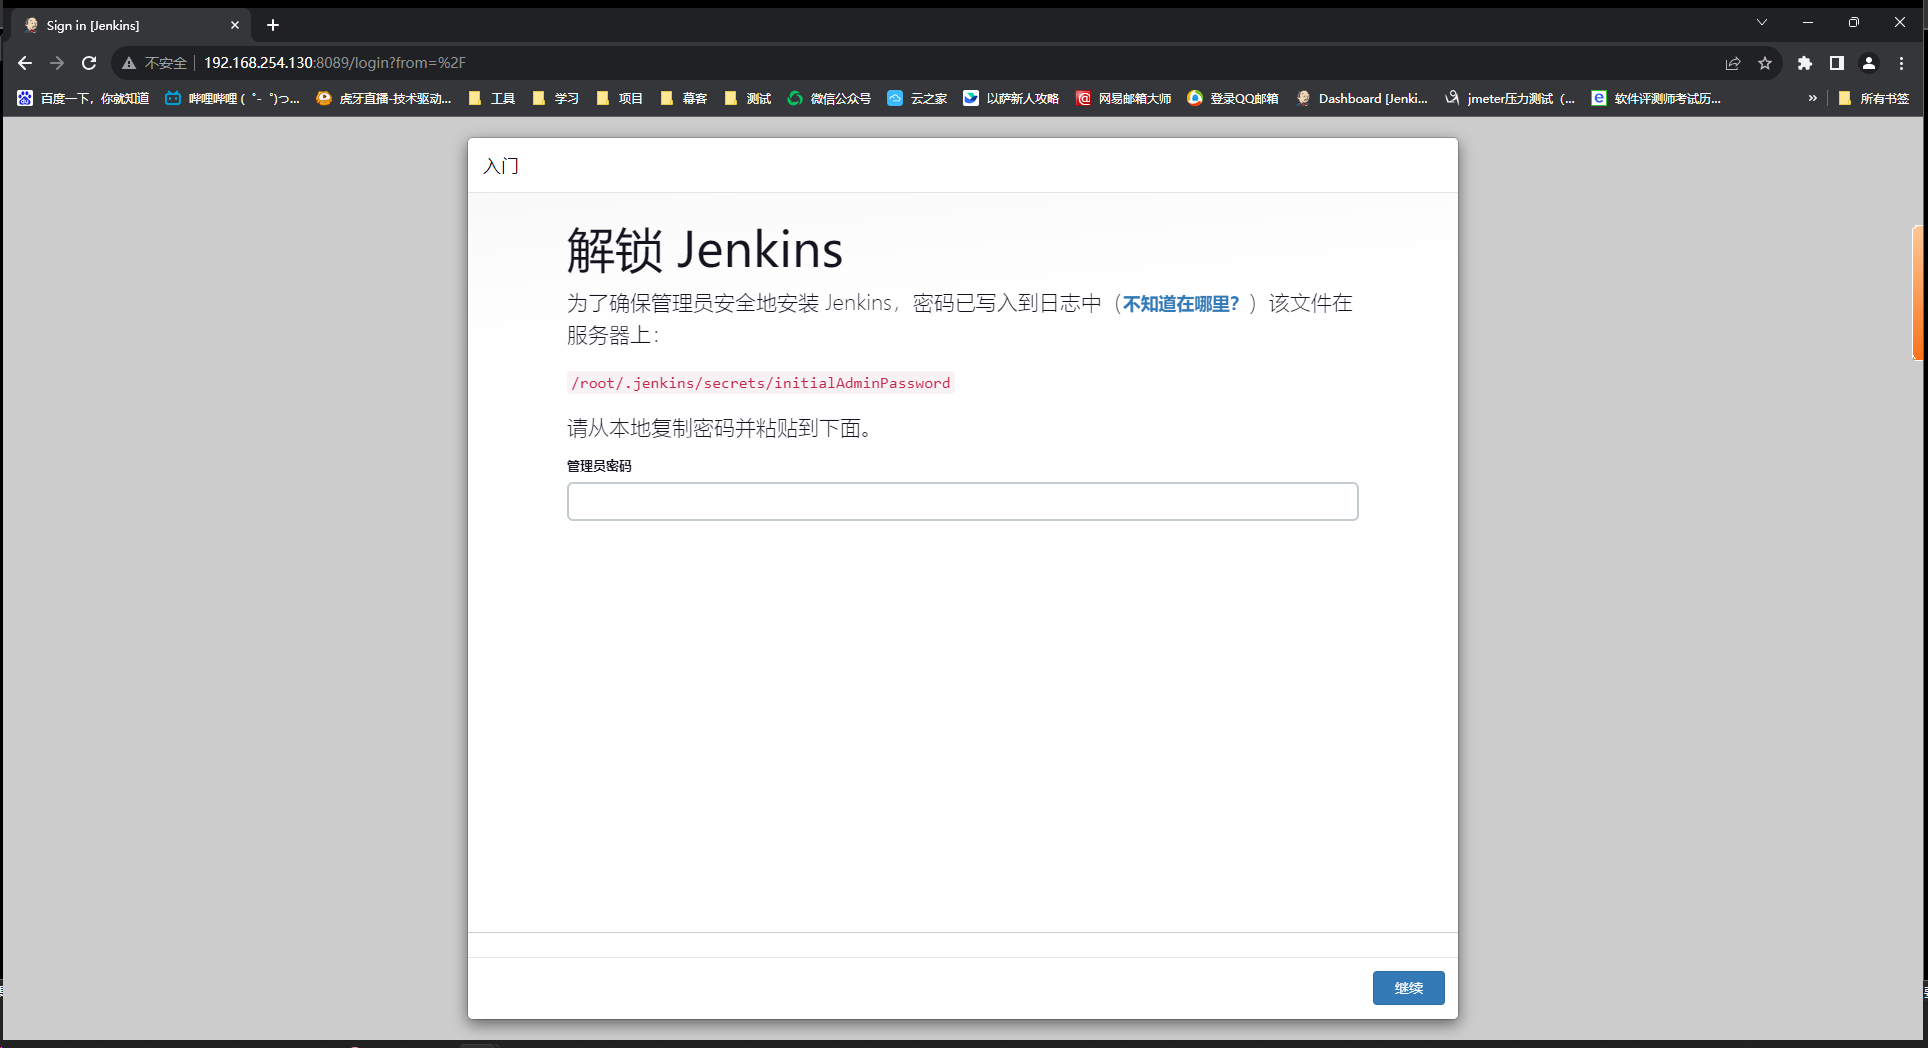Screen dimensions: 1928x1048
Task: Open the 网易邮箱大师 bookmark
Action: click(x=1123, y=98)
